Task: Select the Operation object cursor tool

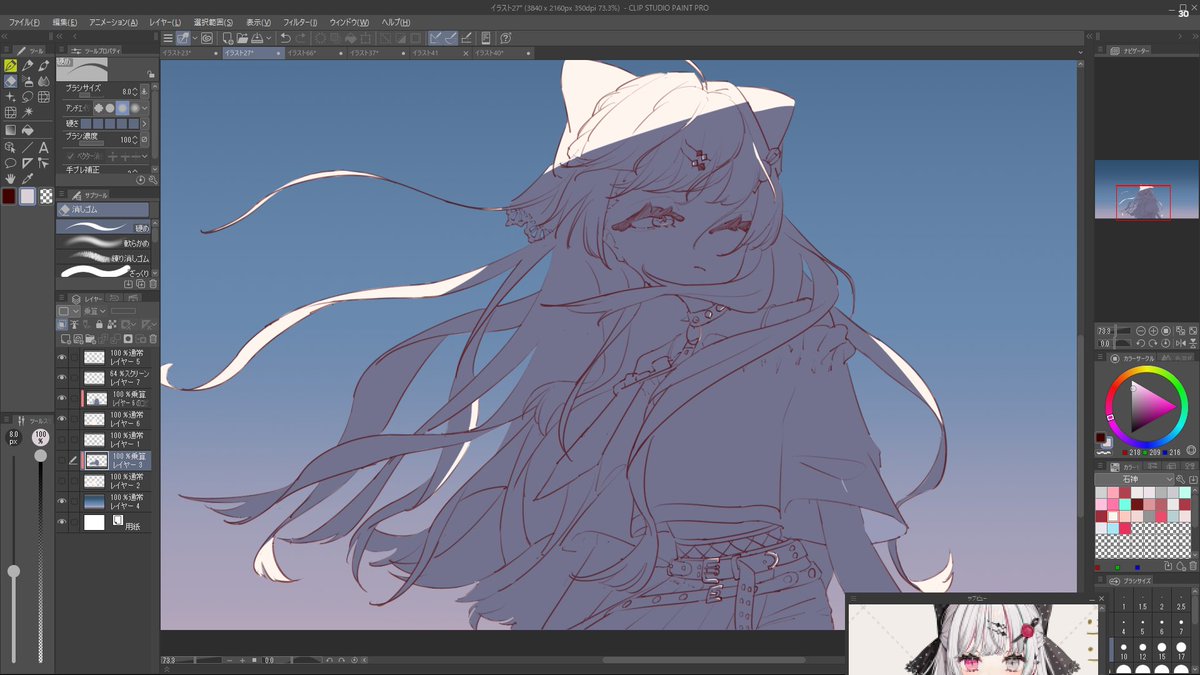Action: click(x=10, y=147)
